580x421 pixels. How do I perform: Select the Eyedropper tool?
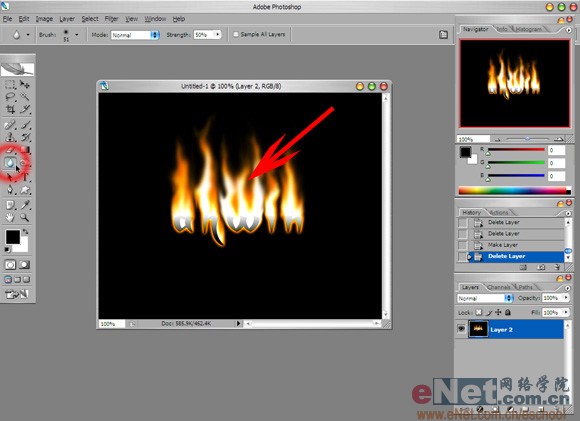point(25,205)
